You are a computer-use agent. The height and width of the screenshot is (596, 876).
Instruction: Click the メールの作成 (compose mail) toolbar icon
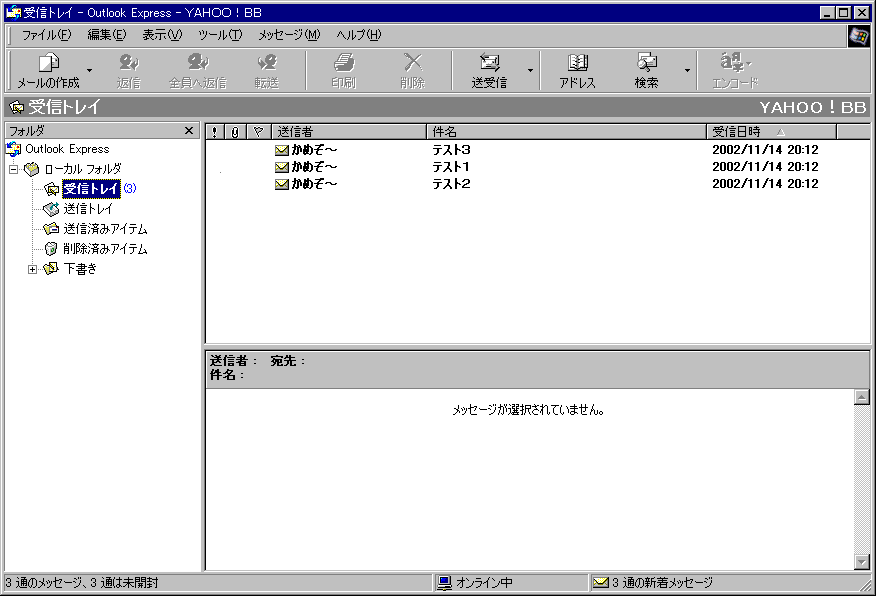tap(49, 70)
